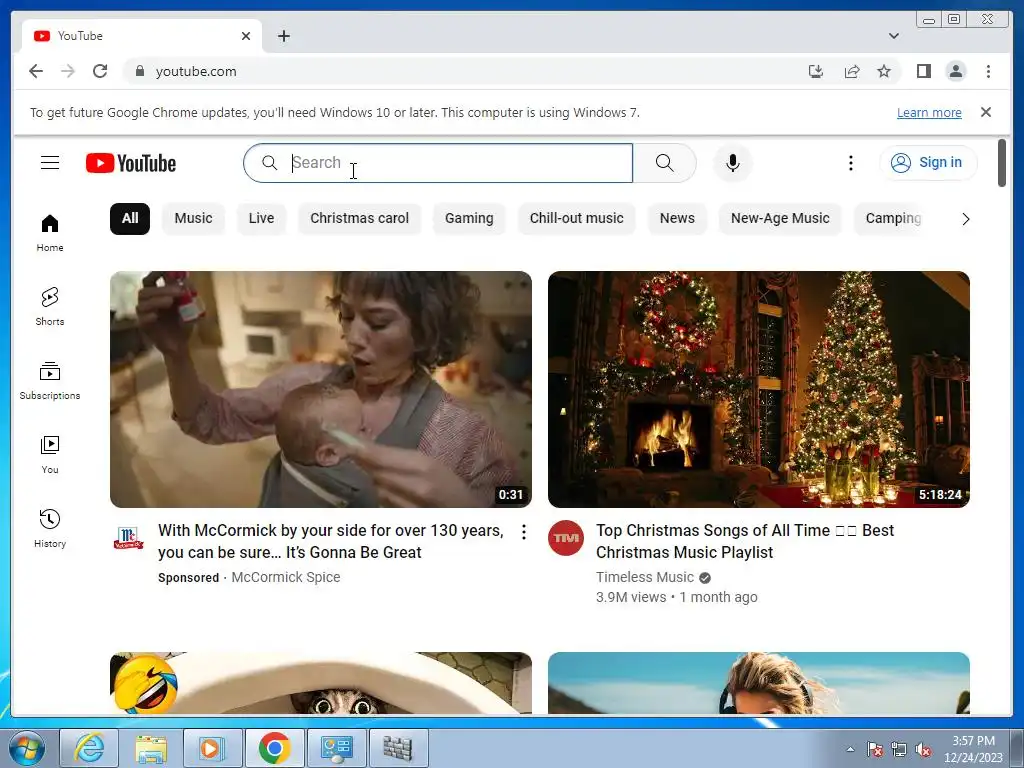Share this page via the share icon

click(x=852, y=71)
